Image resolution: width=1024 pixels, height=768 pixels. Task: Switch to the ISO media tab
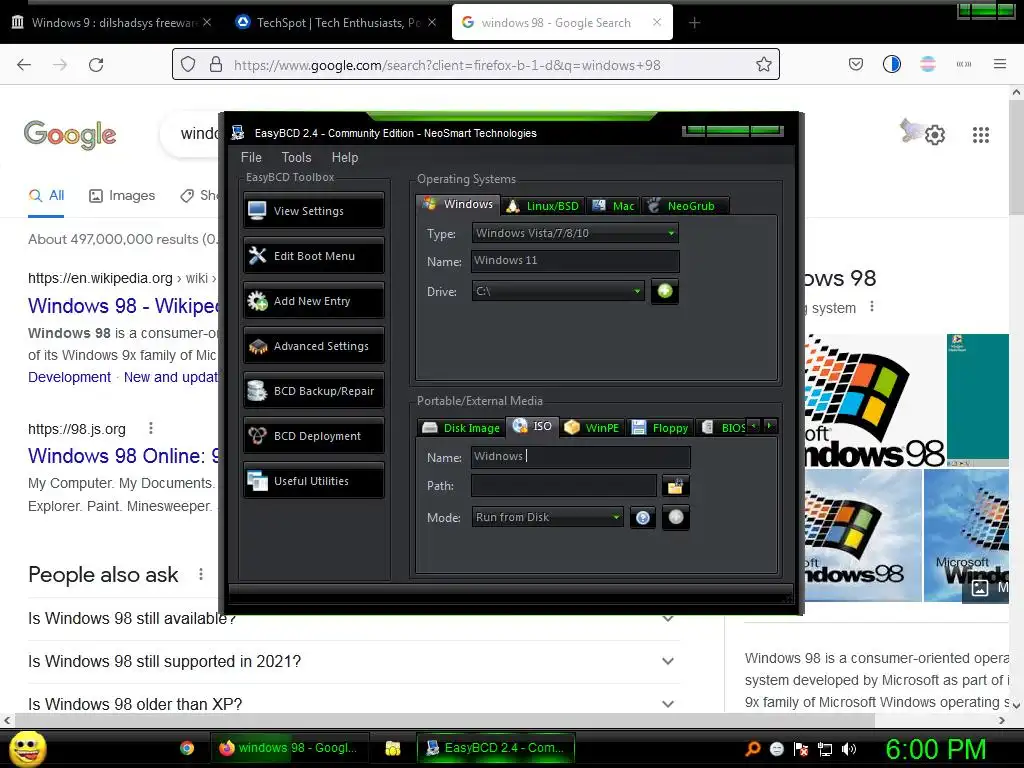click(x=533, y=426)
